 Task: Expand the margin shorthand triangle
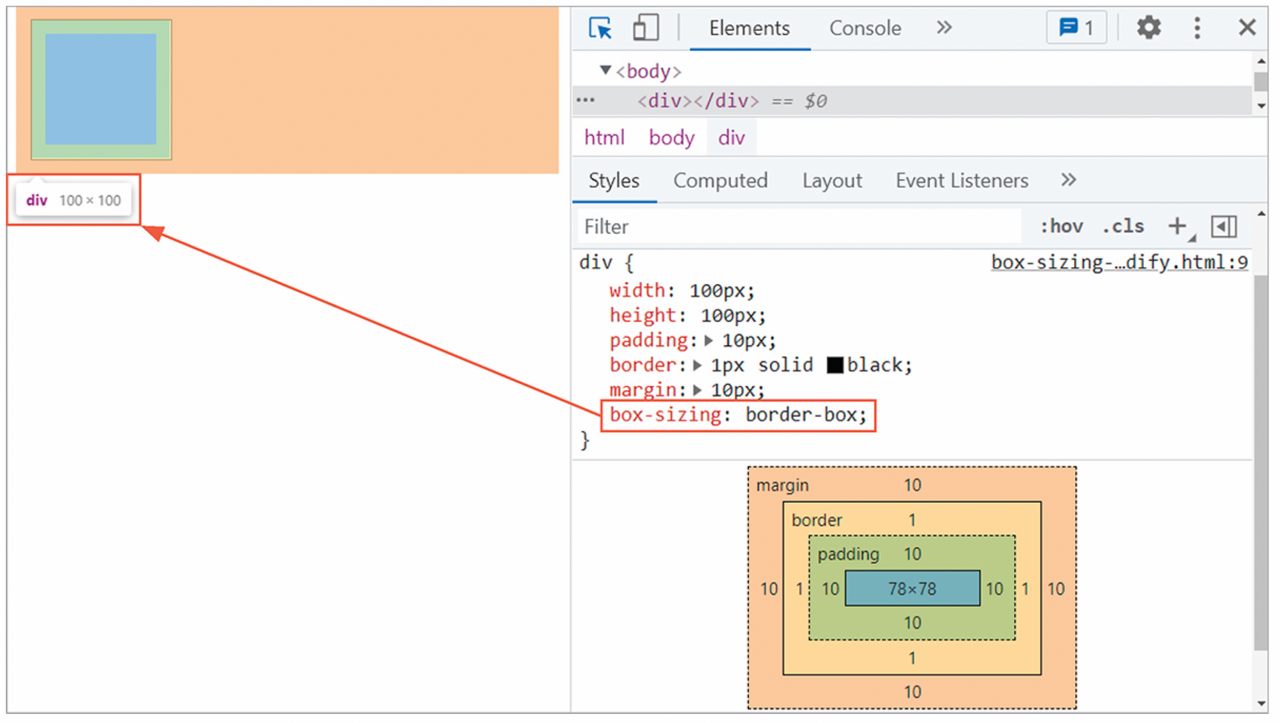point(698,391)
